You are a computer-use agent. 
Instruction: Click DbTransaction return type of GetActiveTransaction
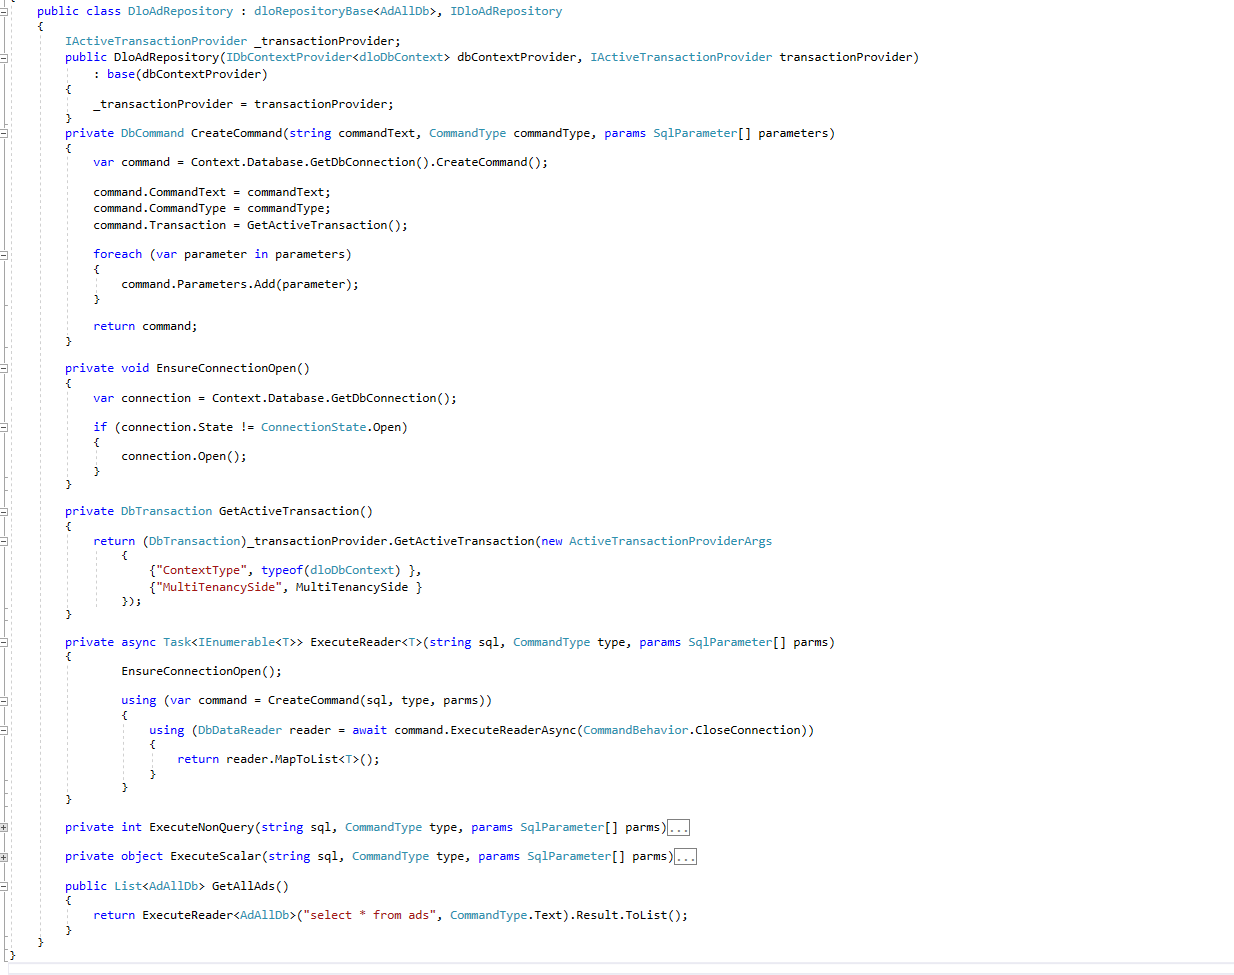(x=166, y=511)
